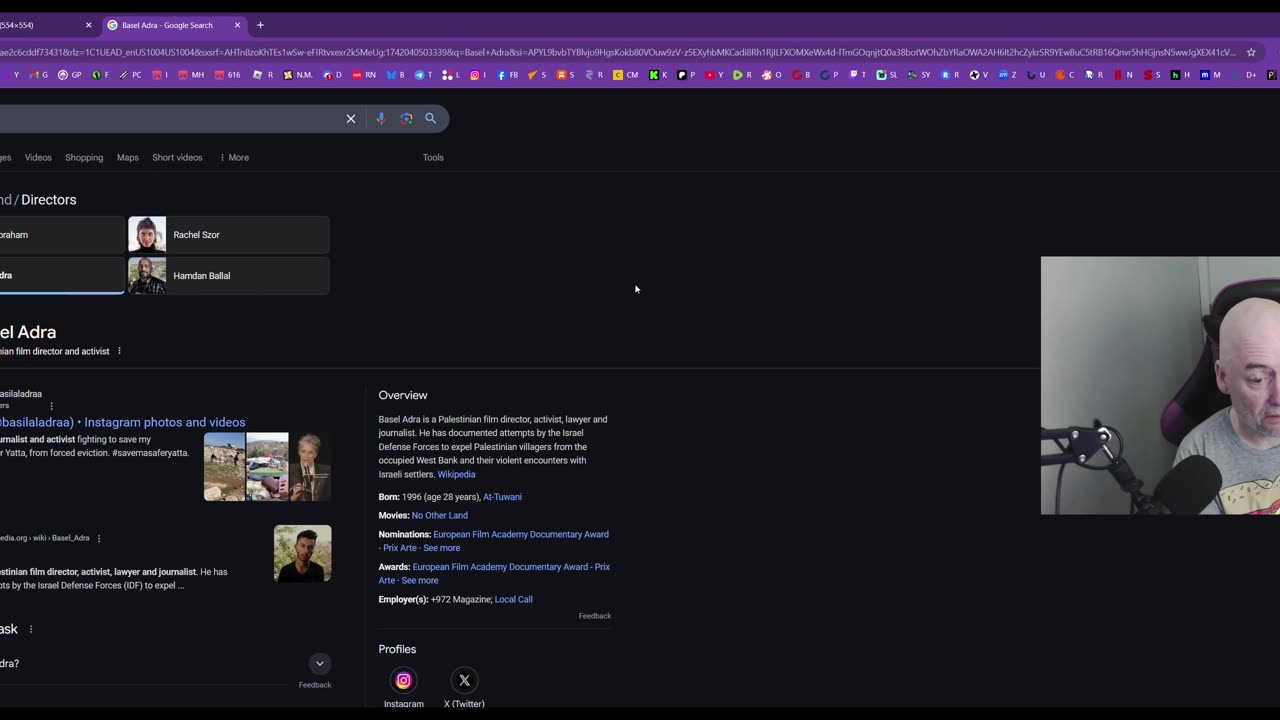This screenshot has width=1280, height=720.
Task: Switch to Shopping search tab
Action: click(84, 157)
